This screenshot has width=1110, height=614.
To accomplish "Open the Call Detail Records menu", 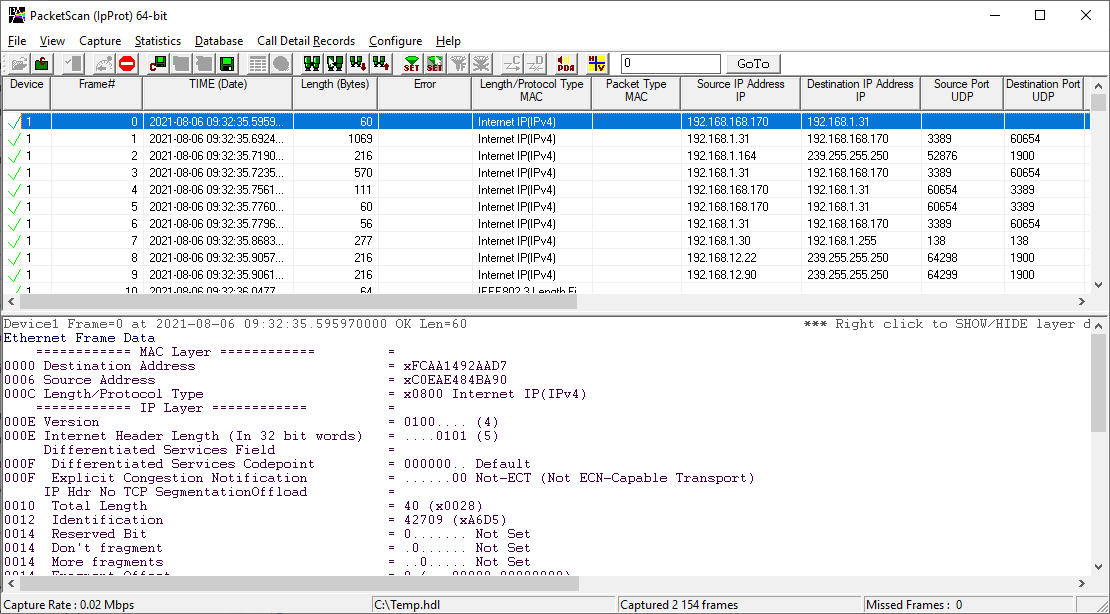I will pyautogui.click(x=306, y=41).
